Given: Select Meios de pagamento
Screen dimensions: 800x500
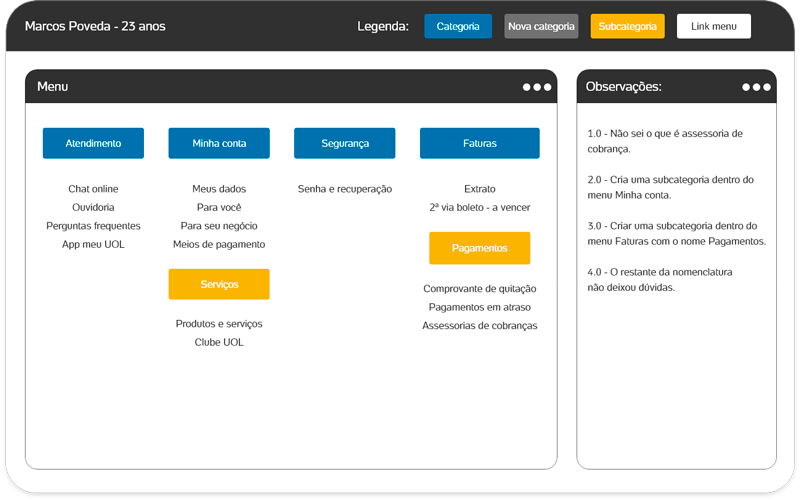Looking at the screenshot, I should point(219,244).
